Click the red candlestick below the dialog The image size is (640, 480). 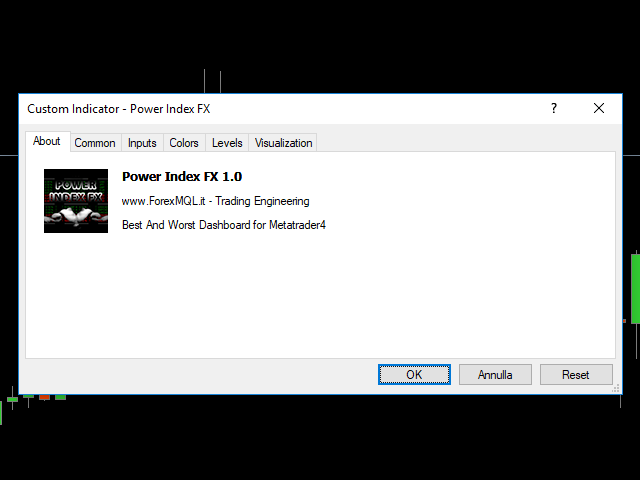[44, 397]
